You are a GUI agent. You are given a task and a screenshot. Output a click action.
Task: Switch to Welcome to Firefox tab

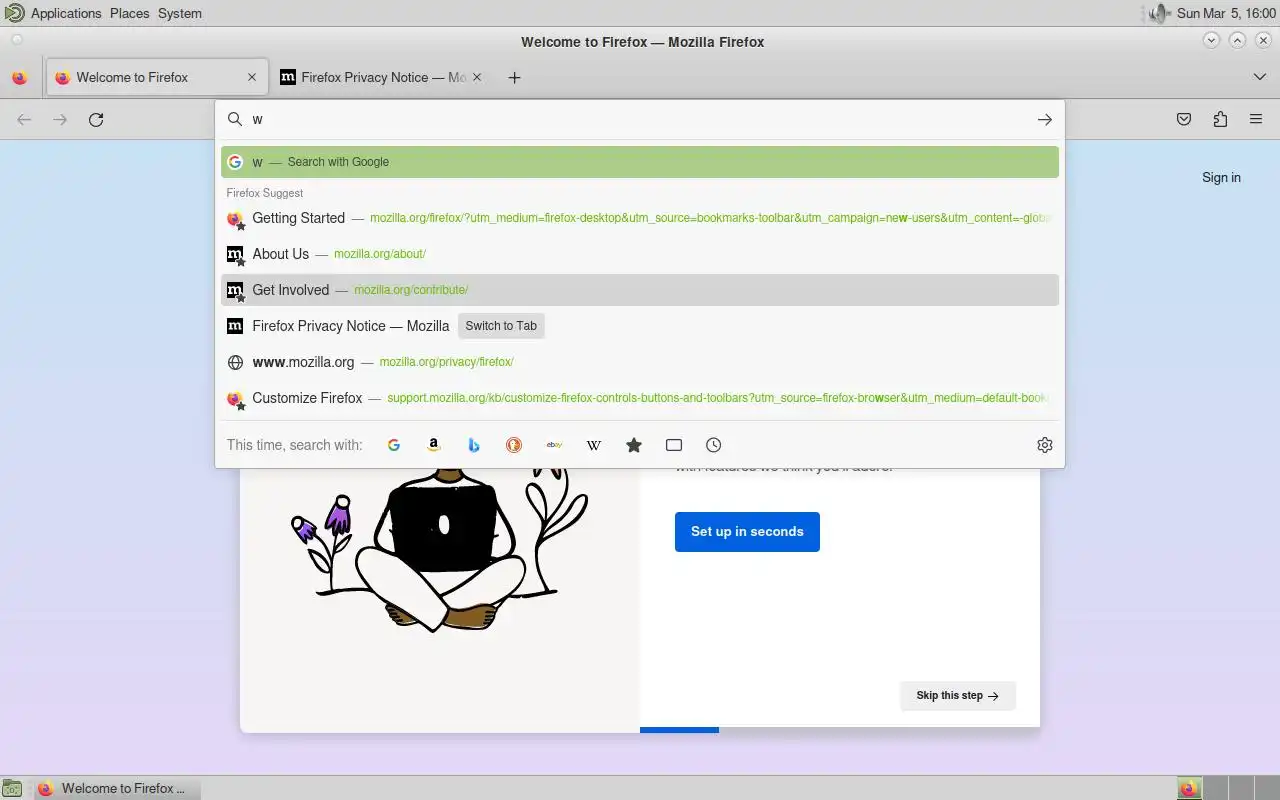pos(156,77)
